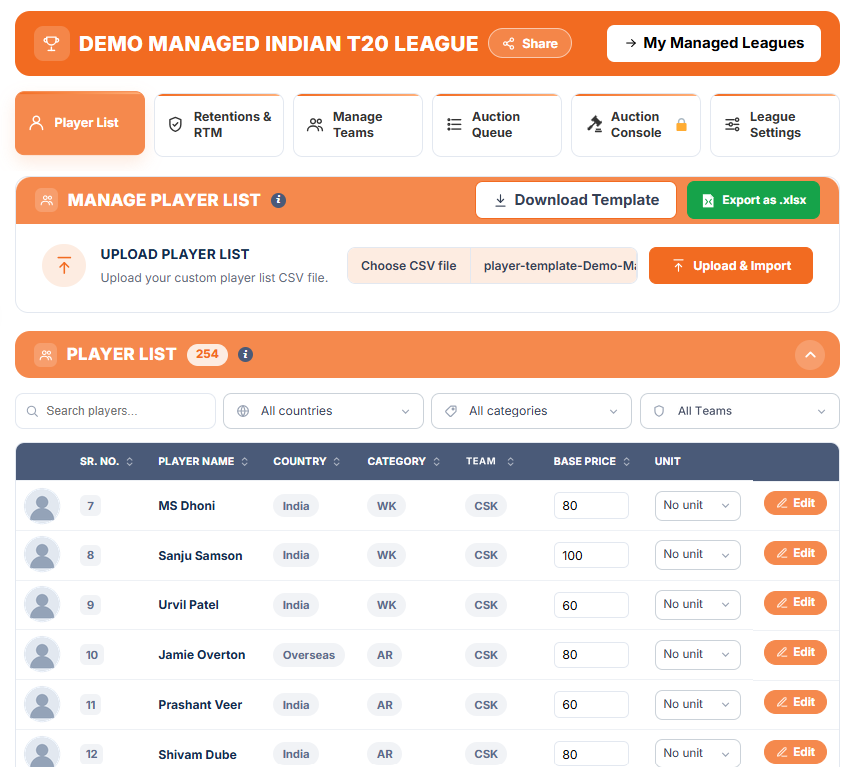Click Download Template button
852x767 pixels.
pos(576,200)
